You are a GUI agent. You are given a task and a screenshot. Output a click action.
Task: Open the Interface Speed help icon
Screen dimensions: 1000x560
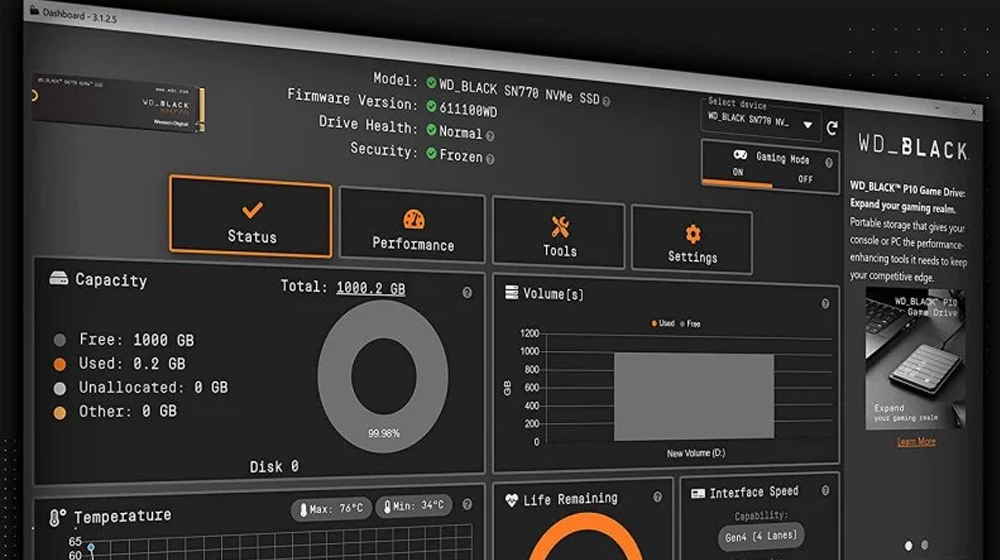(x=825, y=490)
